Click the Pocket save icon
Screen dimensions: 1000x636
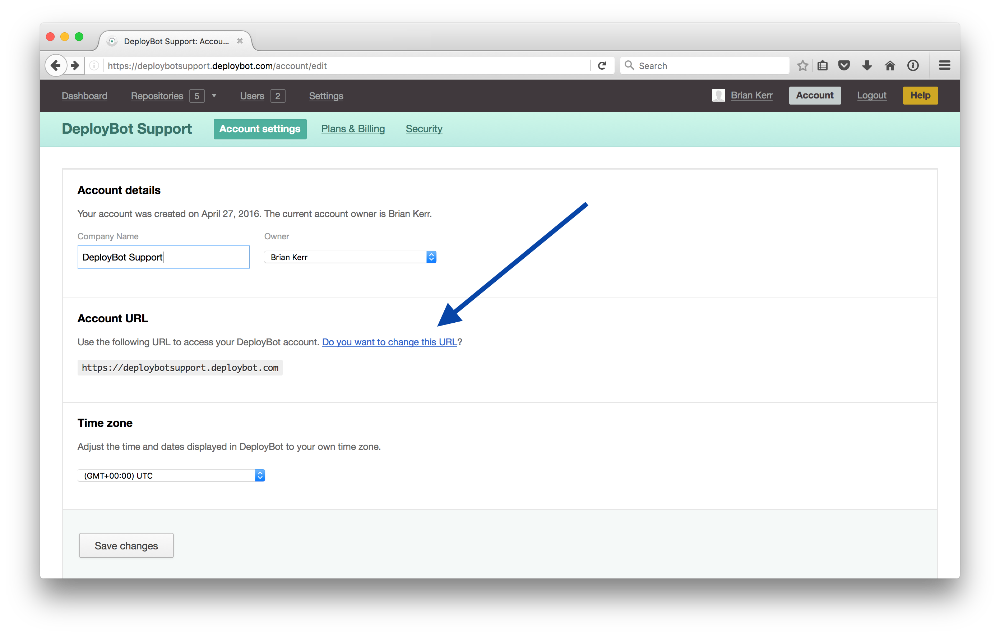(x=844, y=65)
